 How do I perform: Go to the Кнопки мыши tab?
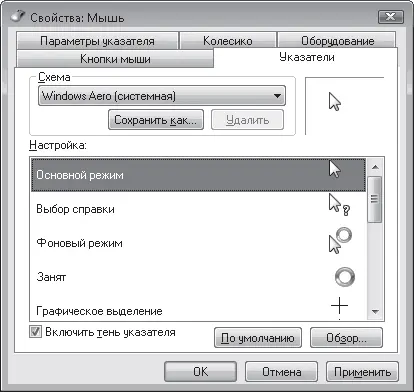click(x=115, y=59)
